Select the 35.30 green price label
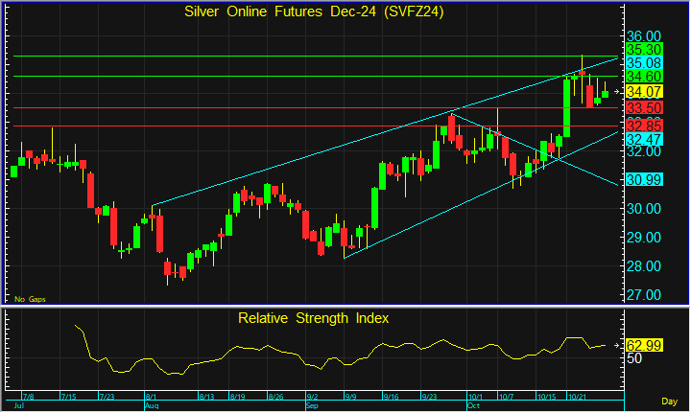 tap(644, 49)
